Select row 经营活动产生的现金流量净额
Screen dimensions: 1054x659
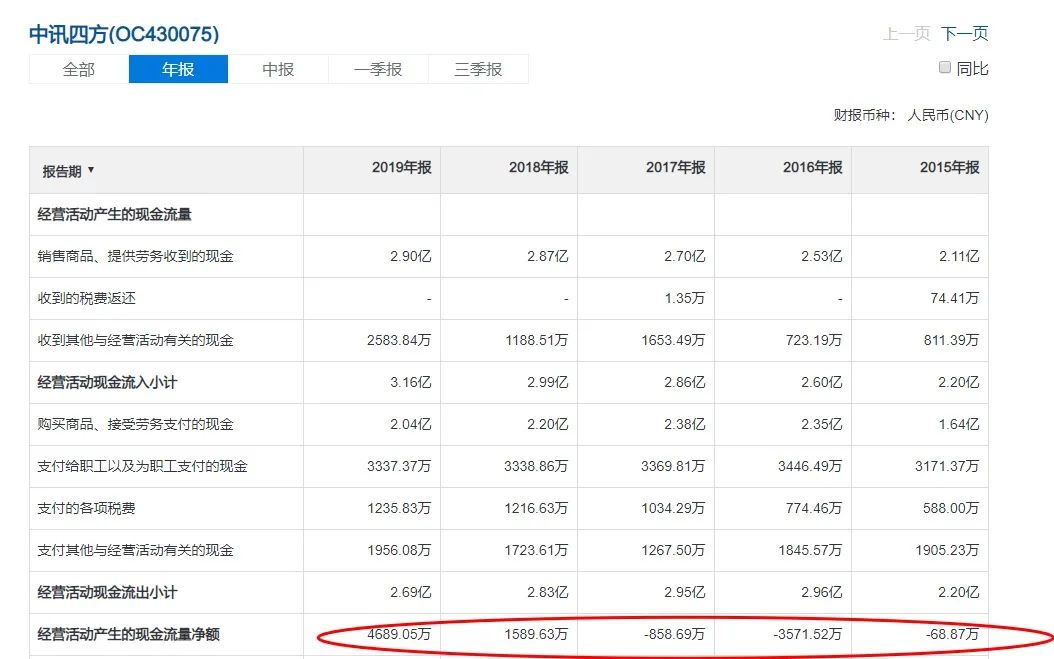tap(509, 634)
